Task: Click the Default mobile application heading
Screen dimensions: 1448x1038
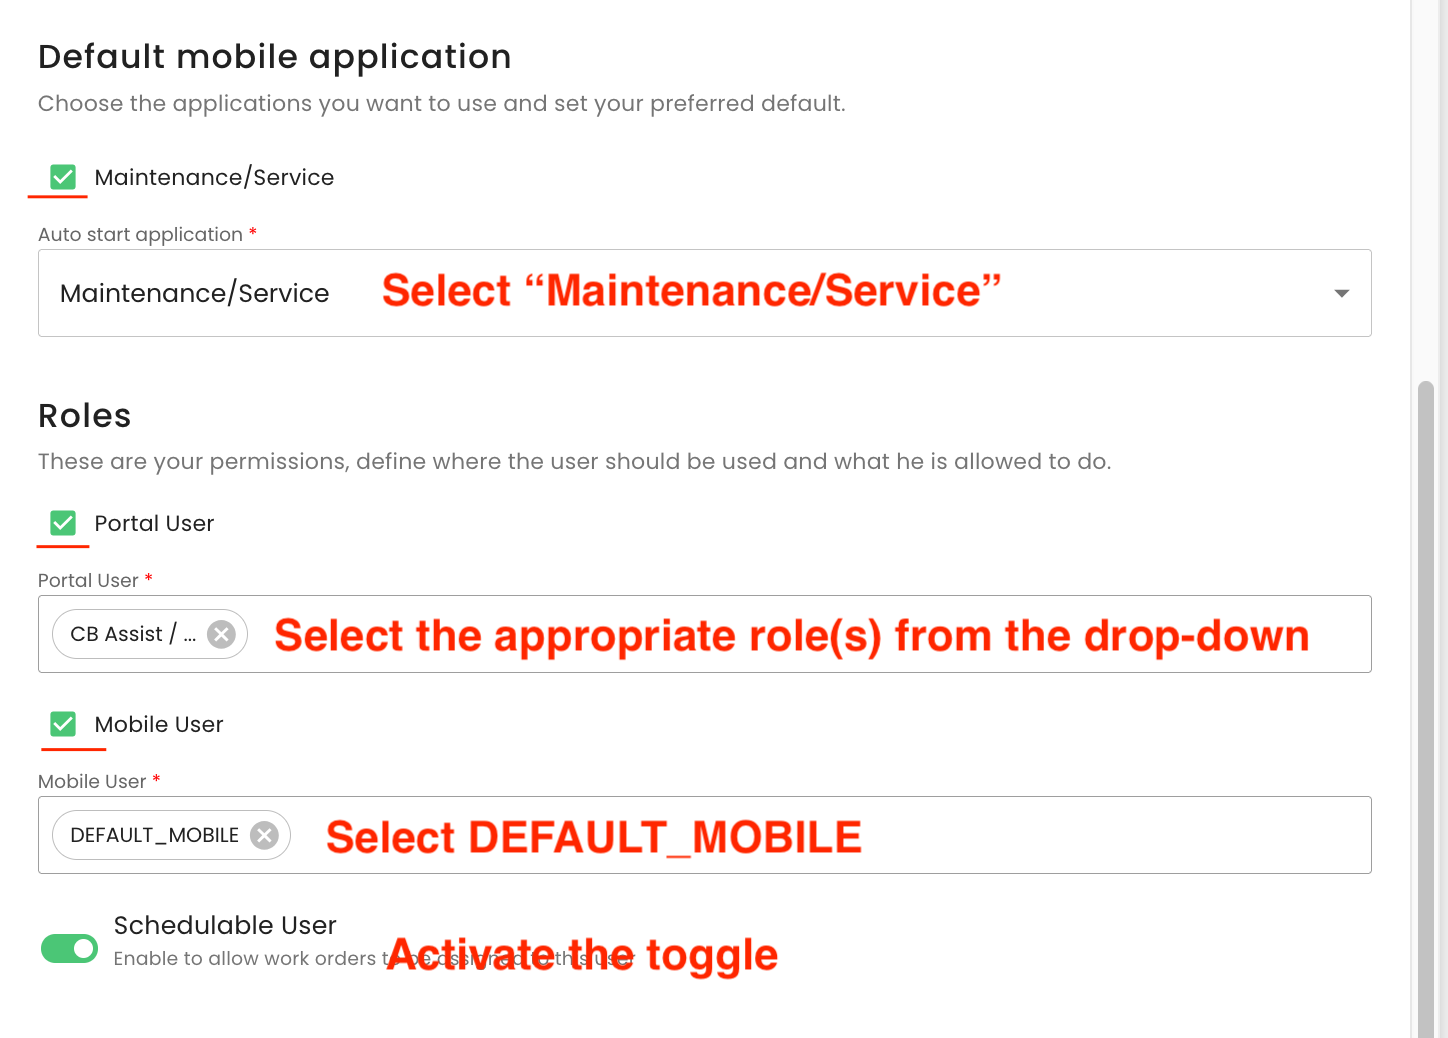Action: pyautogui.click(x=275, y=57)
